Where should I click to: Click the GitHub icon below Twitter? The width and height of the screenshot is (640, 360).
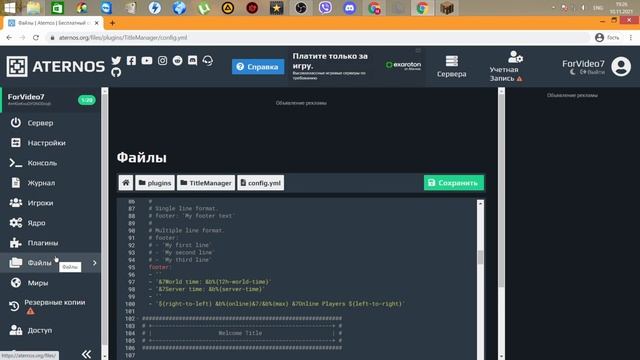tap(116, 73)
